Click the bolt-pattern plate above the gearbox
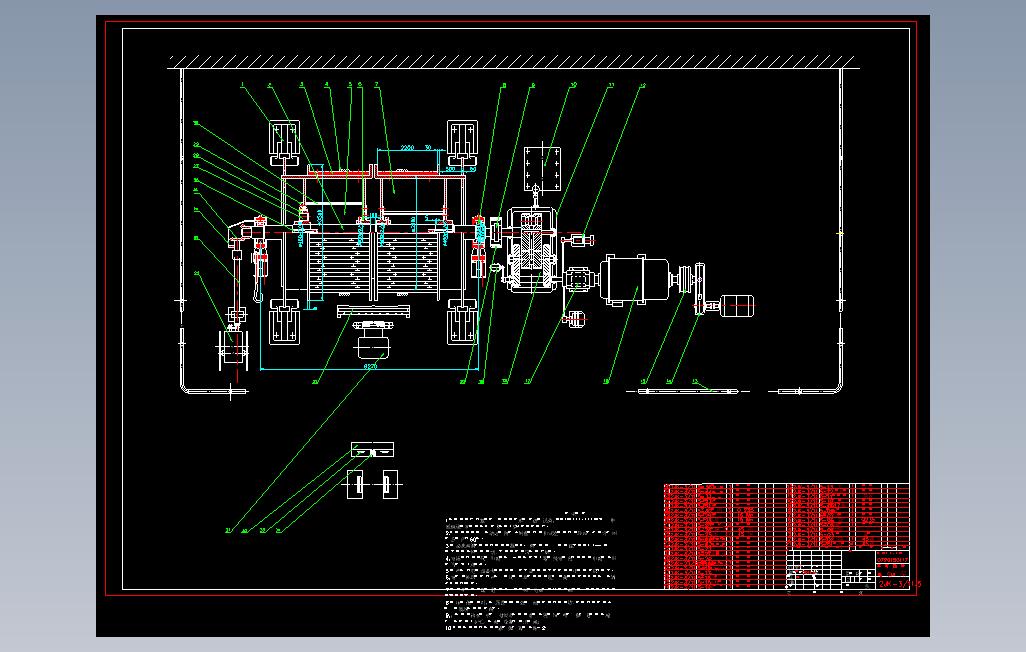 pyautogui.click(x=542, y=168)
